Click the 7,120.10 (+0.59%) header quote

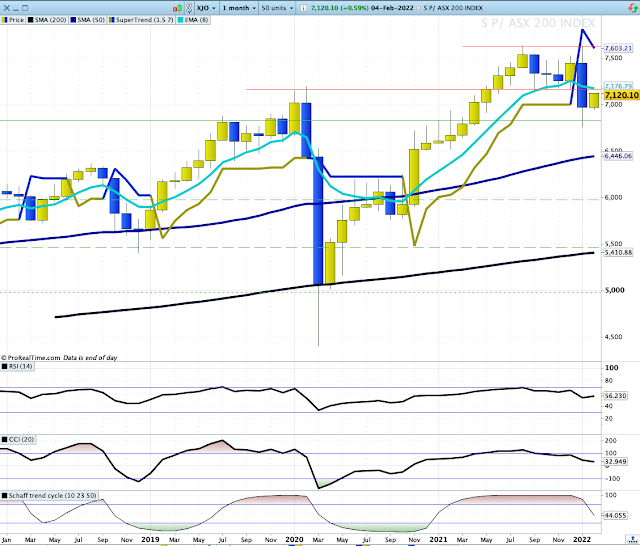tap(340, 8)
